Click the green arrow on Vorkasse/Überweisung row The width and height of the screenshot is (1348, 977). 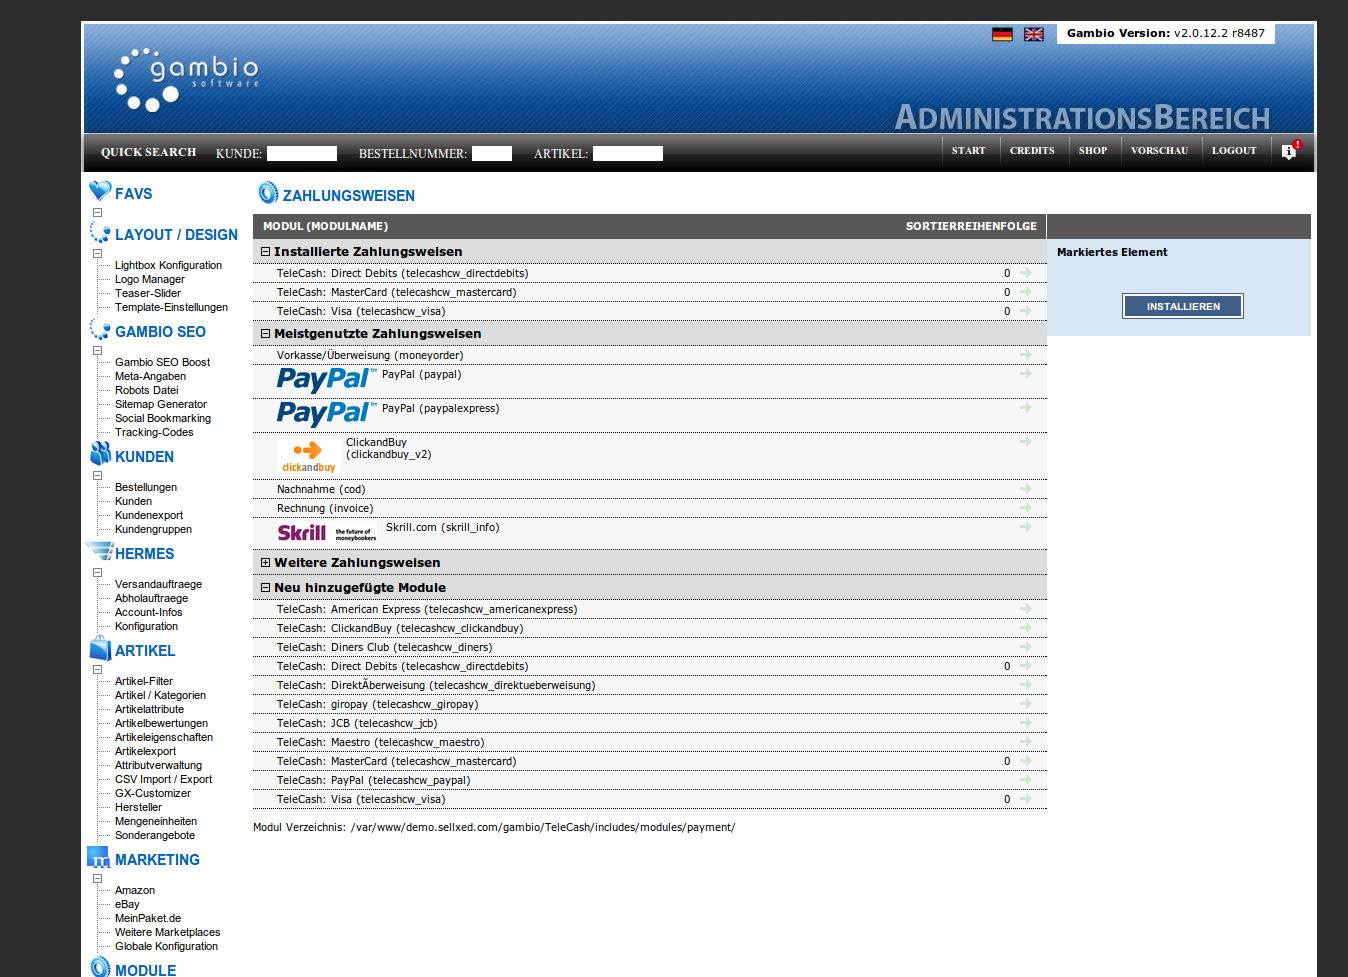1025,355
